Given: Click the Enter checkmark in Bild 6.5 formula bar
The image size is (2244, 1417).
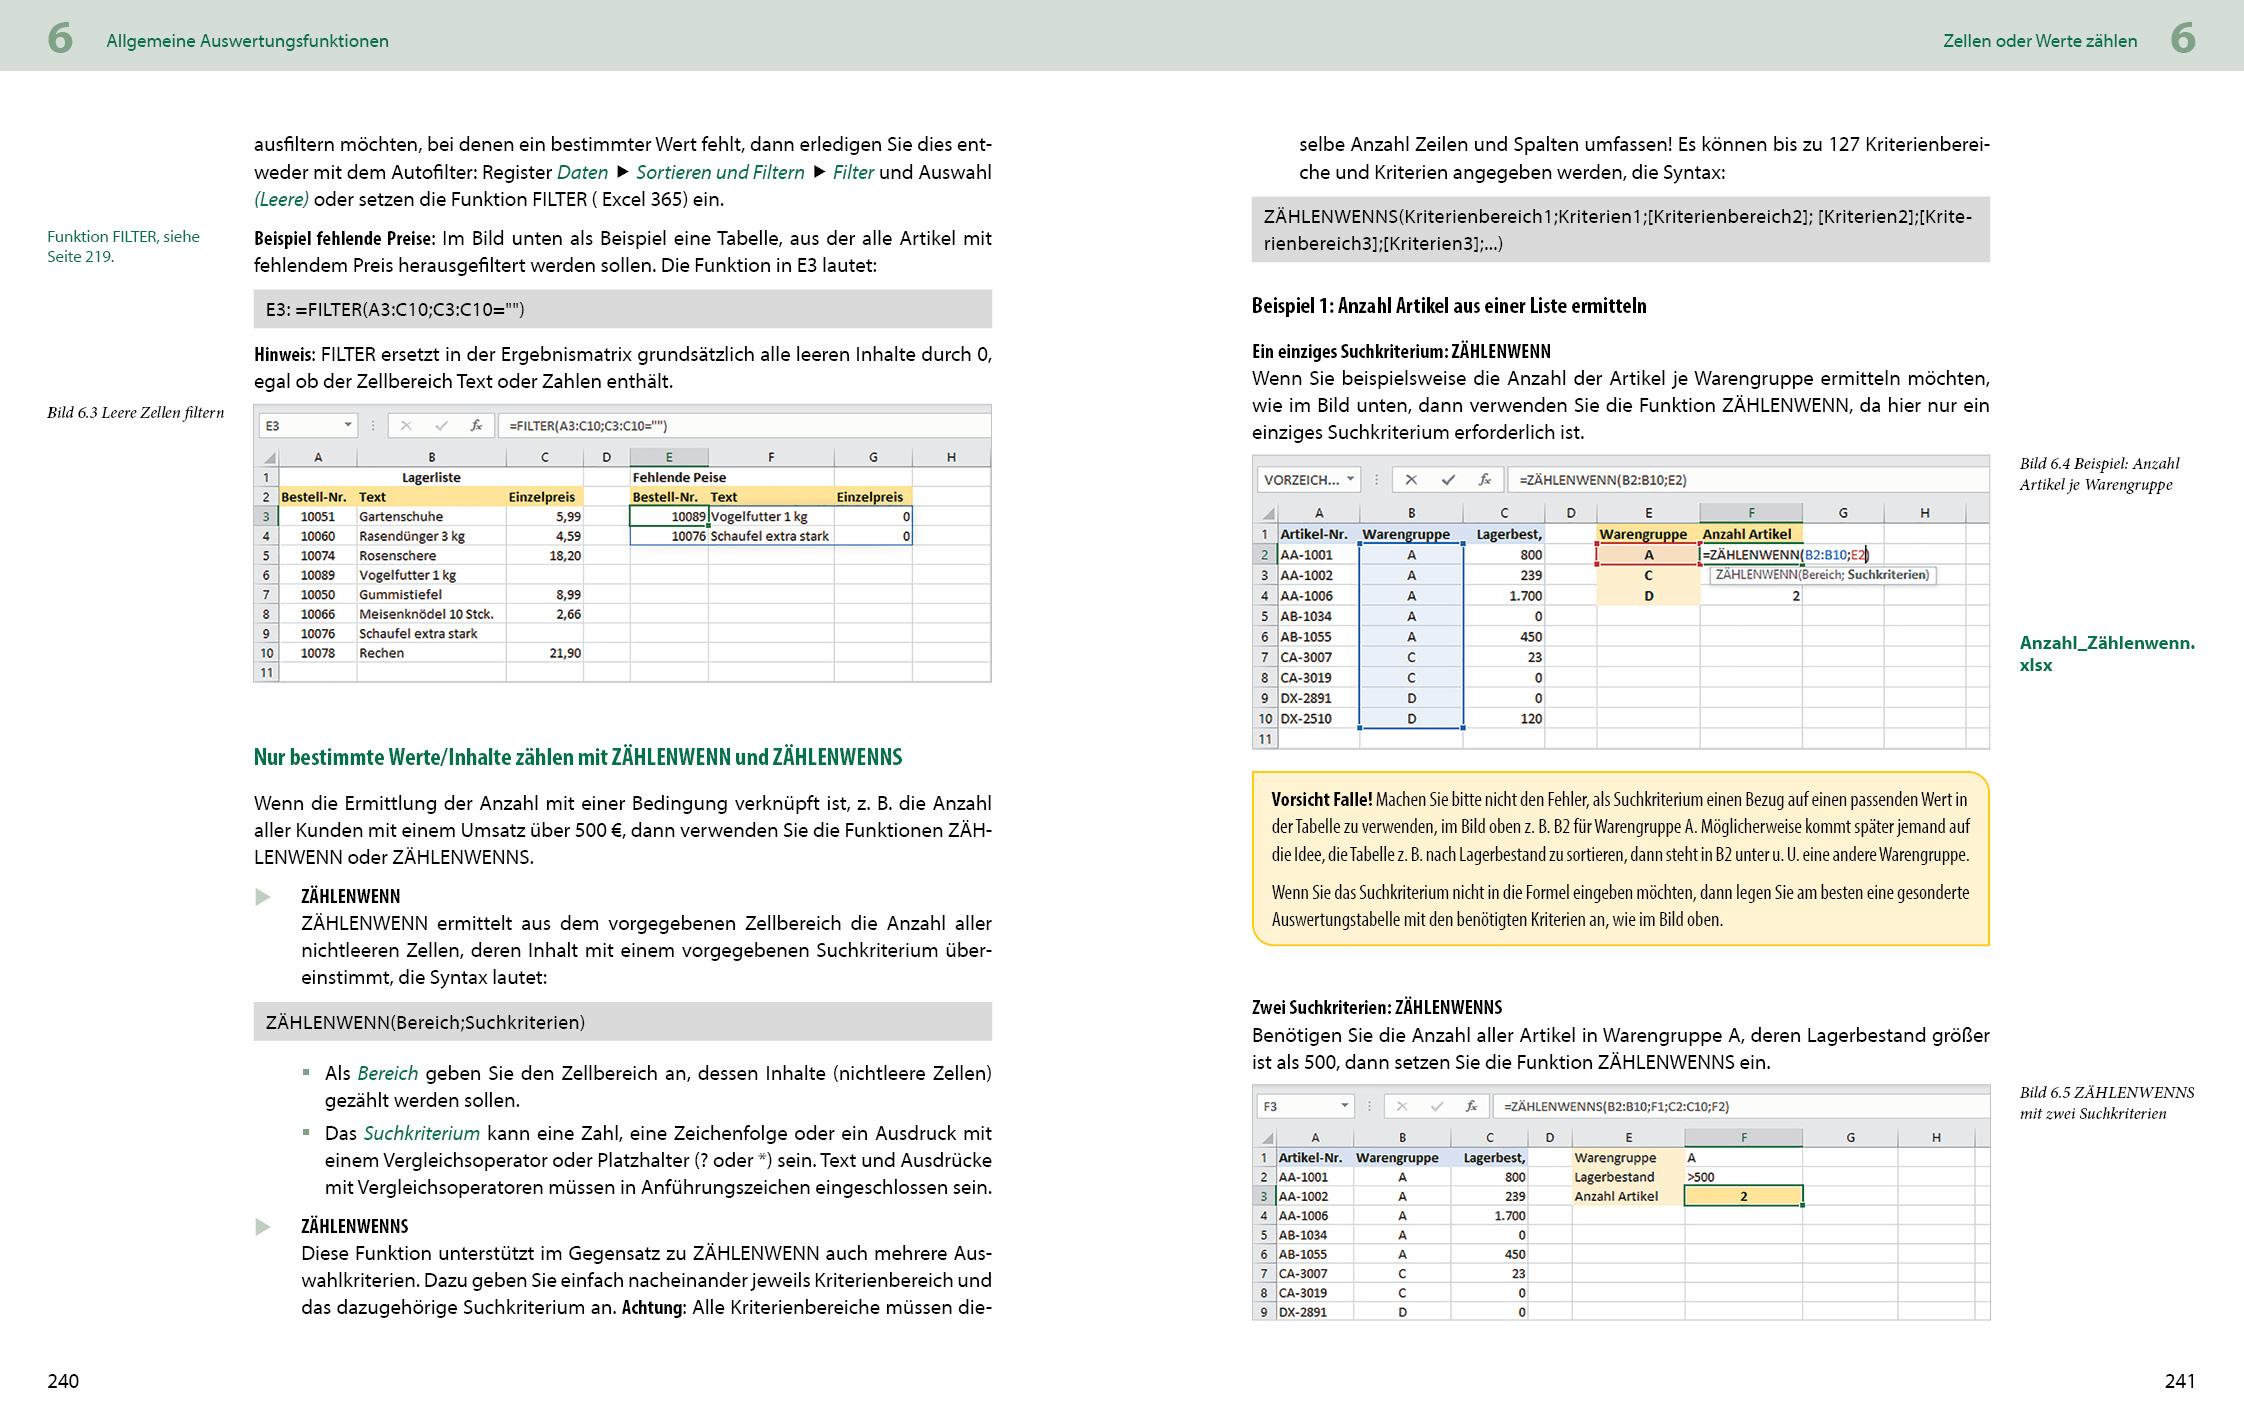Looking at the screenshot, I should (x=1437, y=1108).
